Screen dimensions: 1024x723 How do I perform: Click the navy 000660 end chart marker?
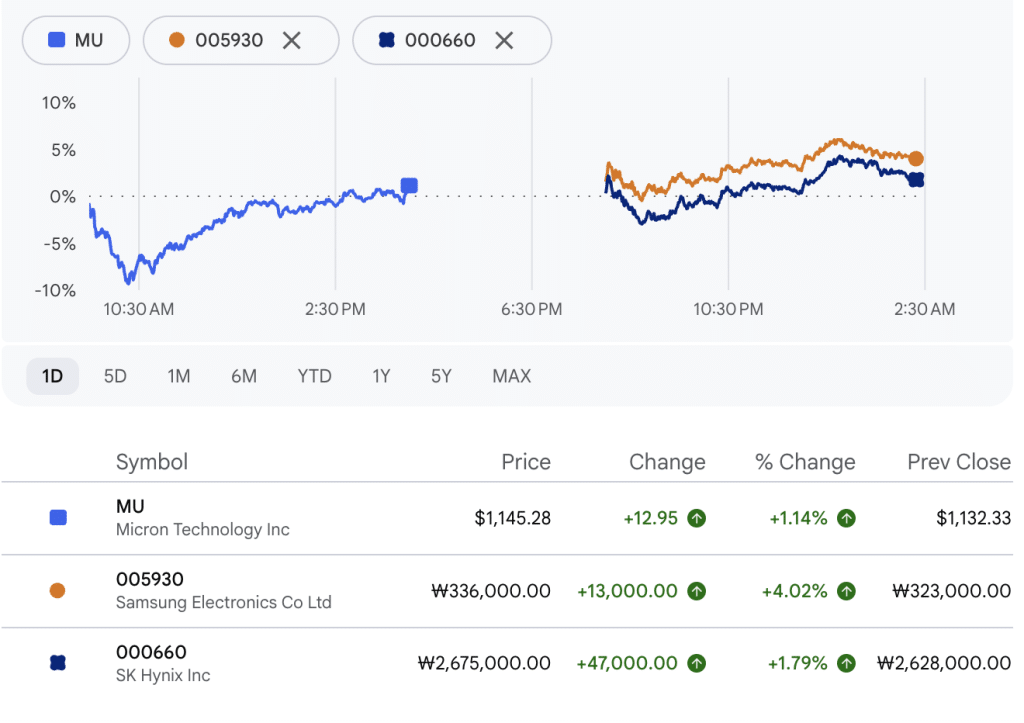916,180
